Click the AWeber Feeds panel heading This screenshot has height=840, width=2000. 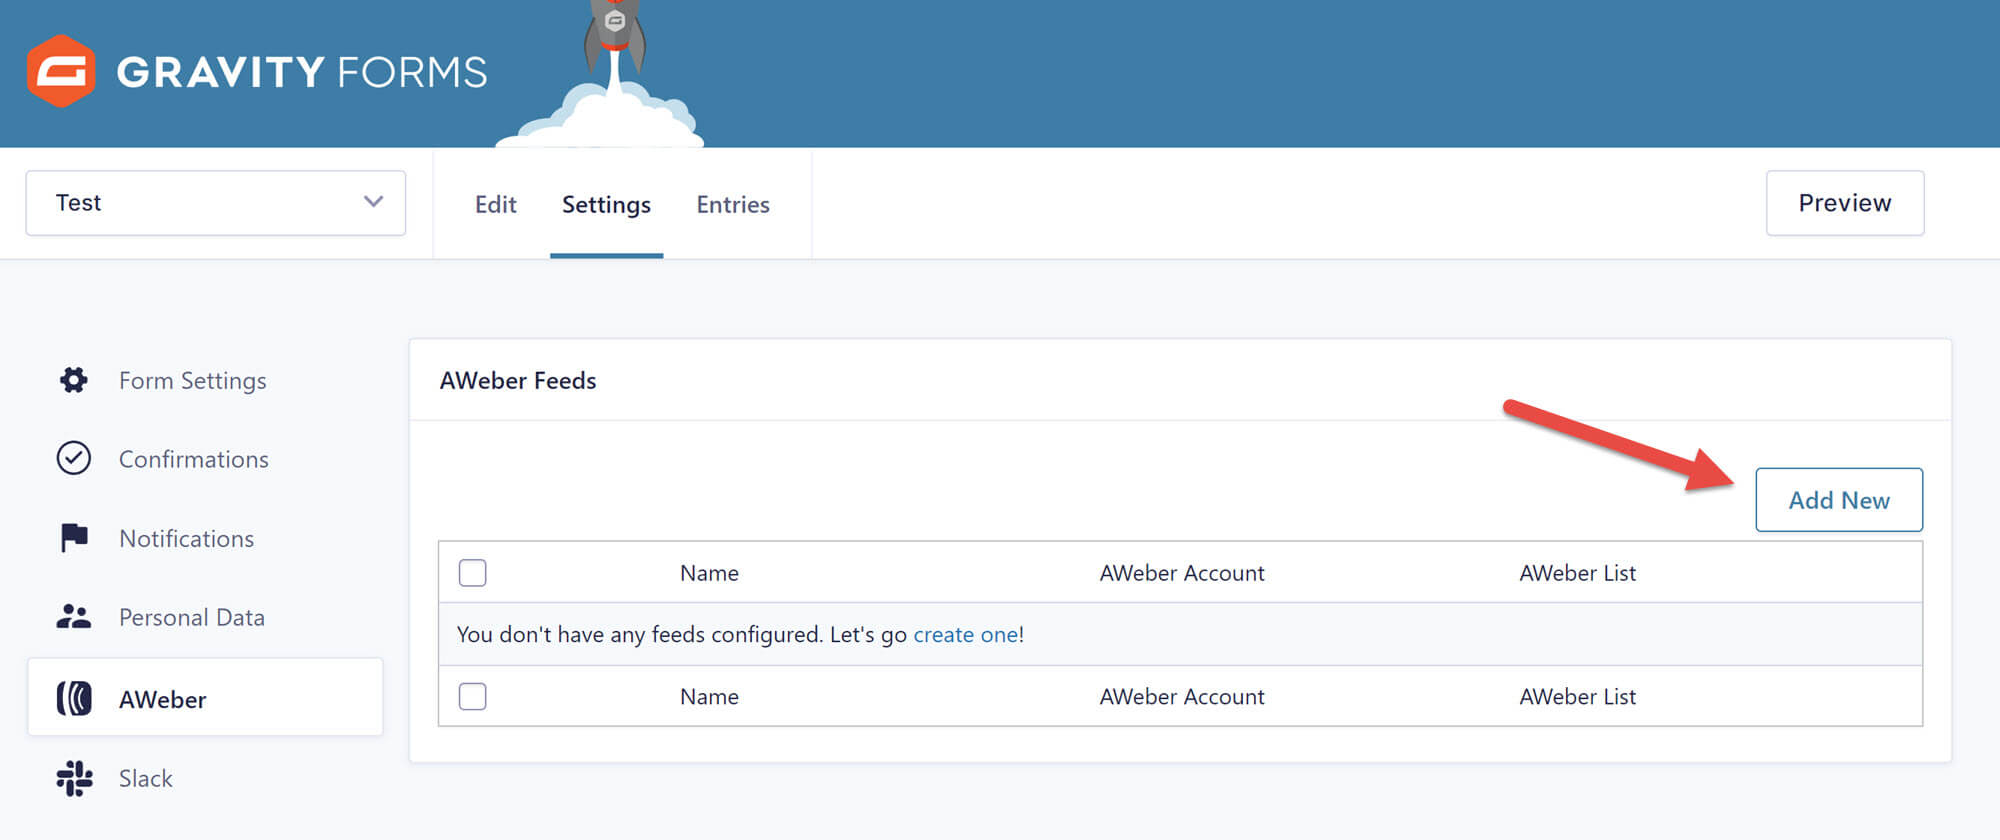click(518, 380)
